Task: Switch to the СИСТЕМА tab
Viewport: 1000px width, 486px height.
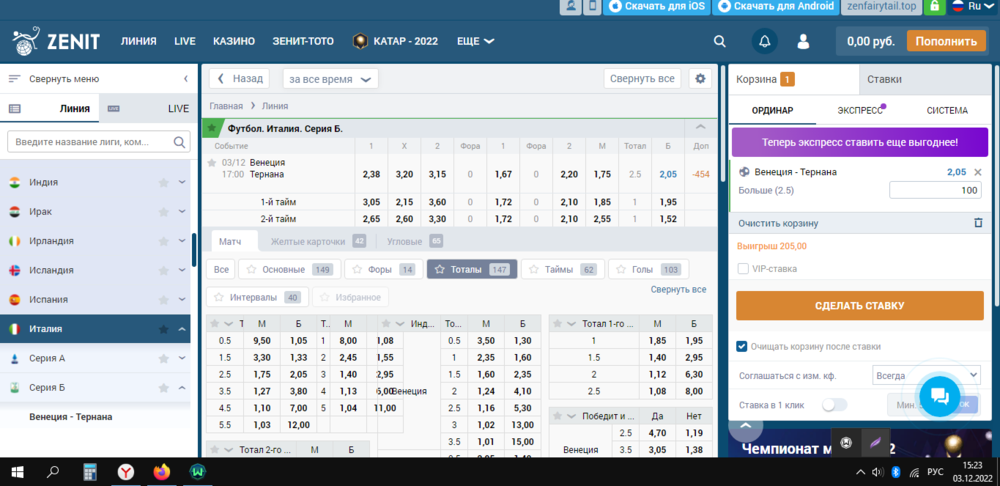Action: point(947,110)
